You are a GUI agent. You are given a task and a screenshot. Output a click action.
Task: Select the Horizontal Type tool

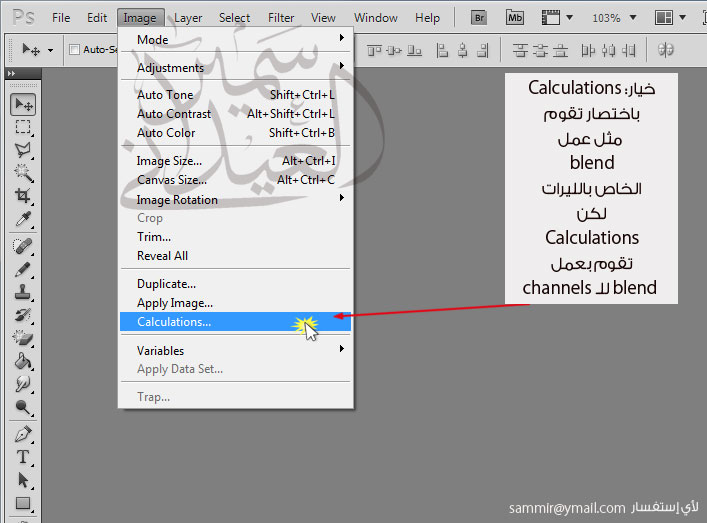[23, 457]
